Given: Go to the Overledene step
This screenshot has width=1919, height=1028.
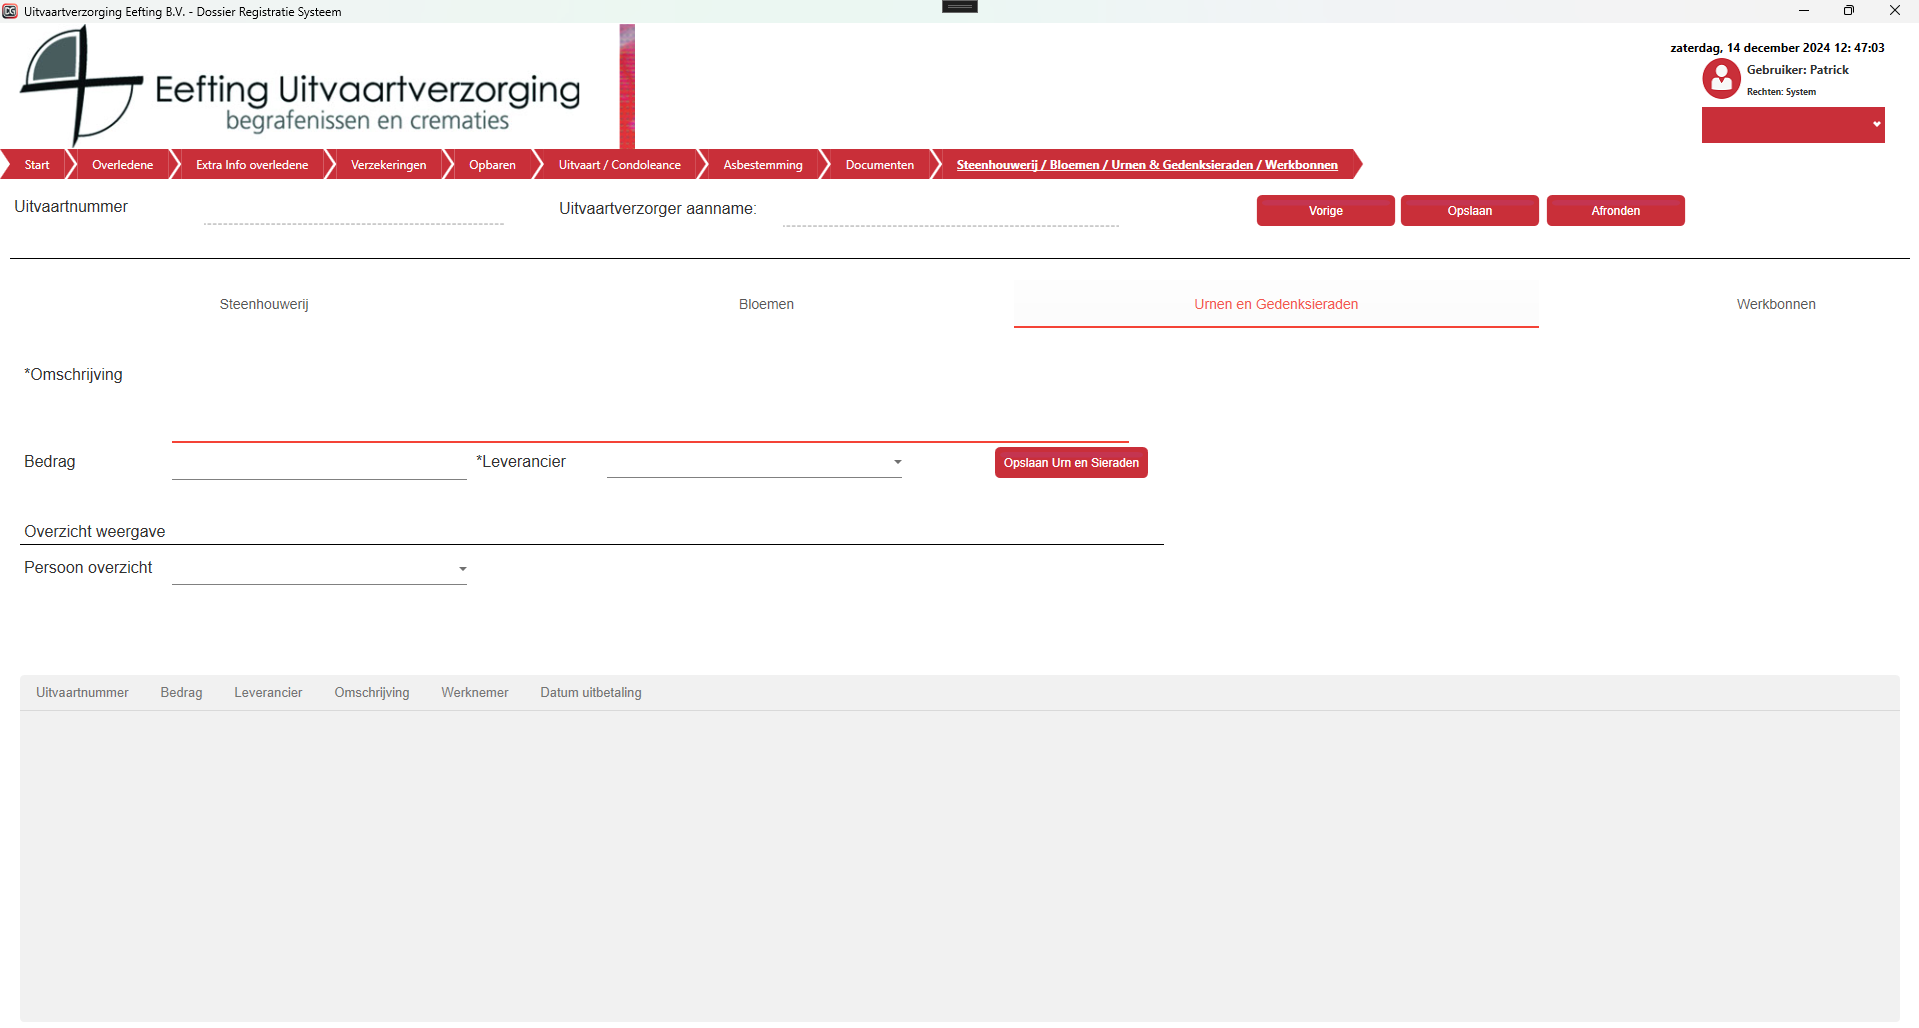Looking at the screenshot, I should click(122, 165).
